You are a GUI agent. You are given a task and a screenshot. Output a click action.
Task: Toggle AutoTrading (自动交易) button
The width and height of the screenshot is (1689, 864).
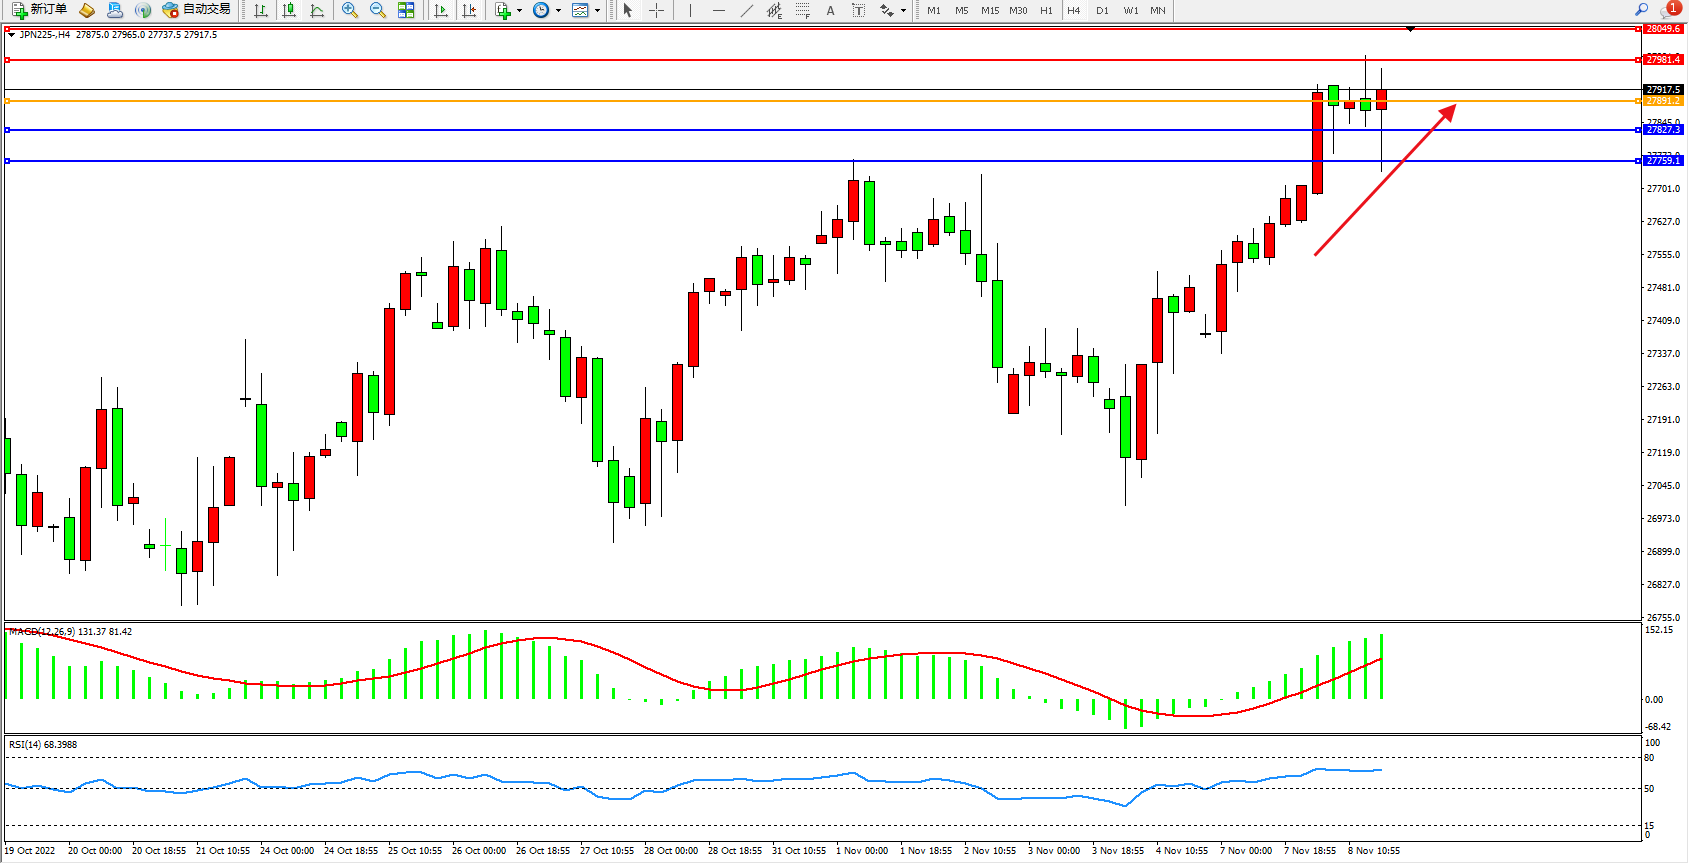(x=197, y=10)
